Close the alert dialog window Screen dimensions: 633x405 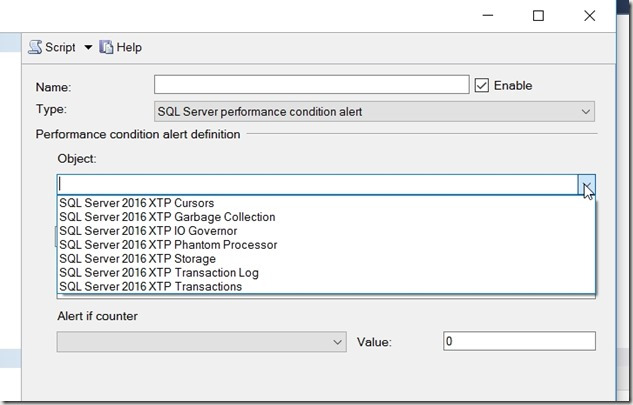click(x=585, y=15)
